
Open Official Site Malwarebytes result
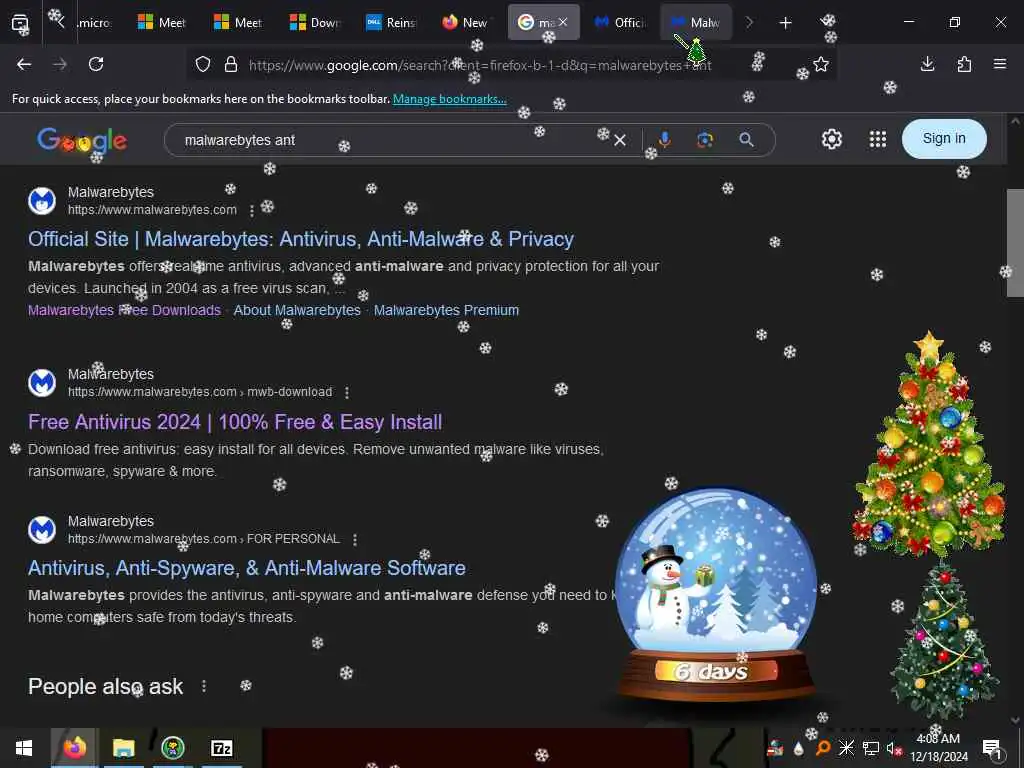pos(300,239)
